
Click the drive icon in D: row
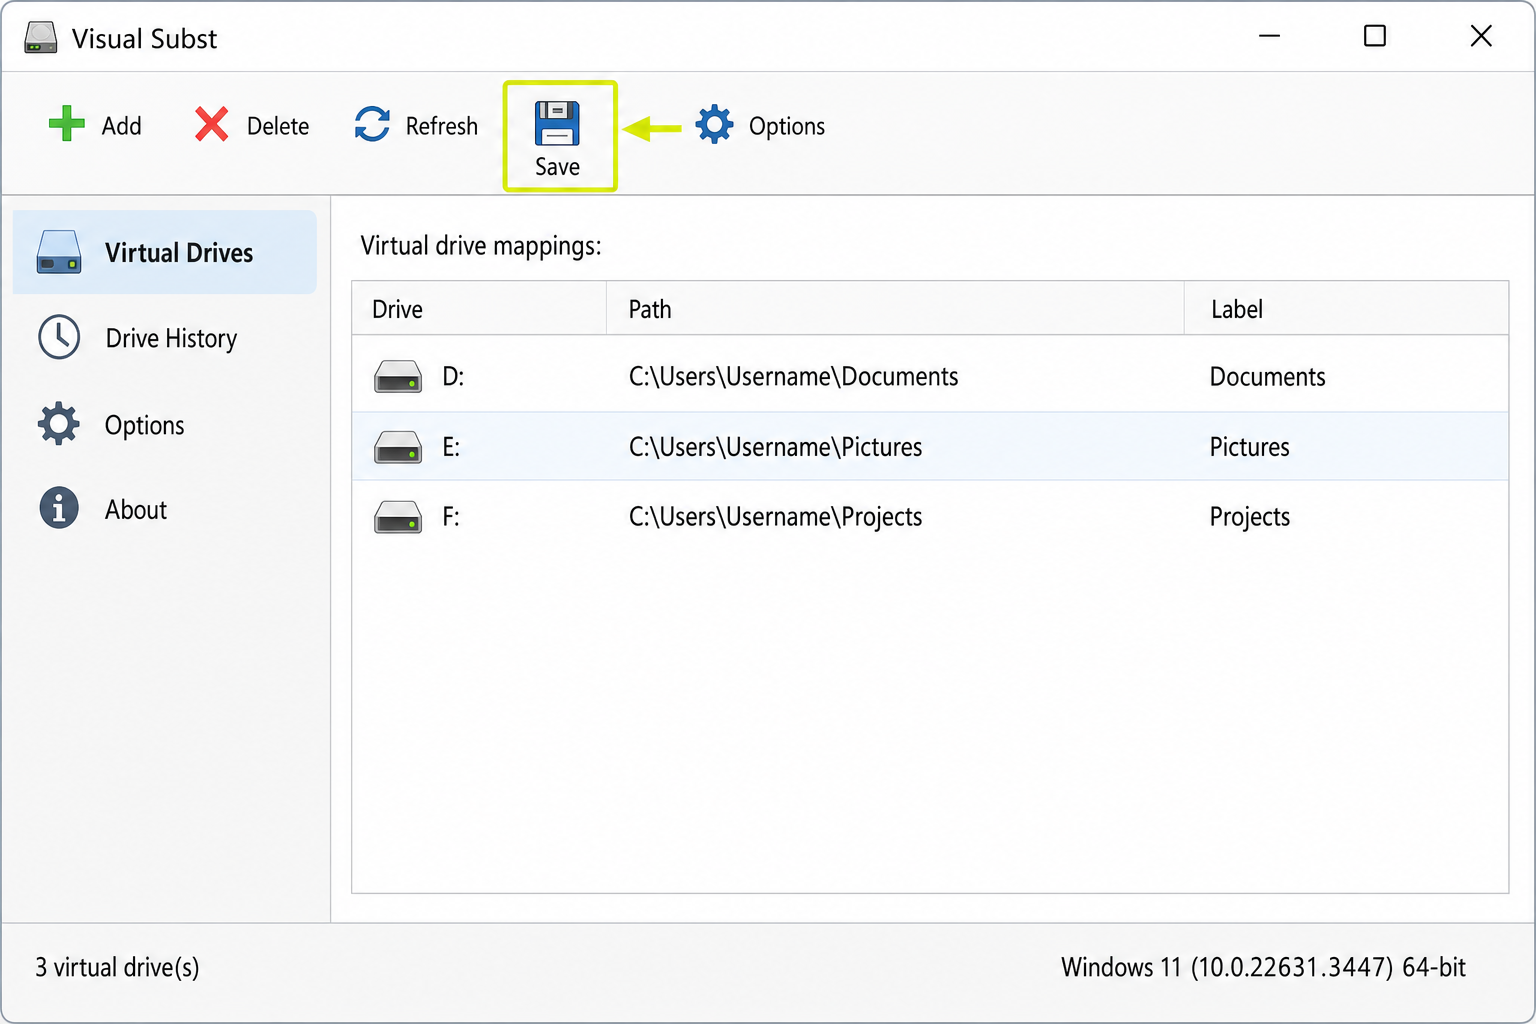coord(398,377)
